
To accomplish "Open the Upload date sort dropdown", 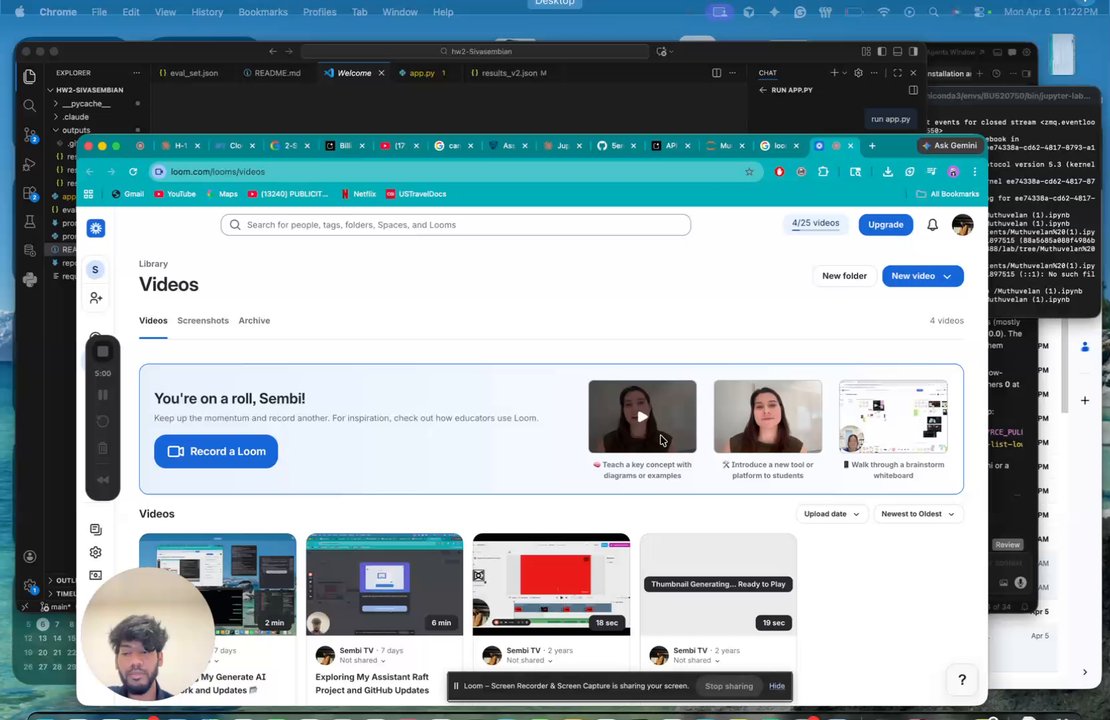I will (831, 514).
